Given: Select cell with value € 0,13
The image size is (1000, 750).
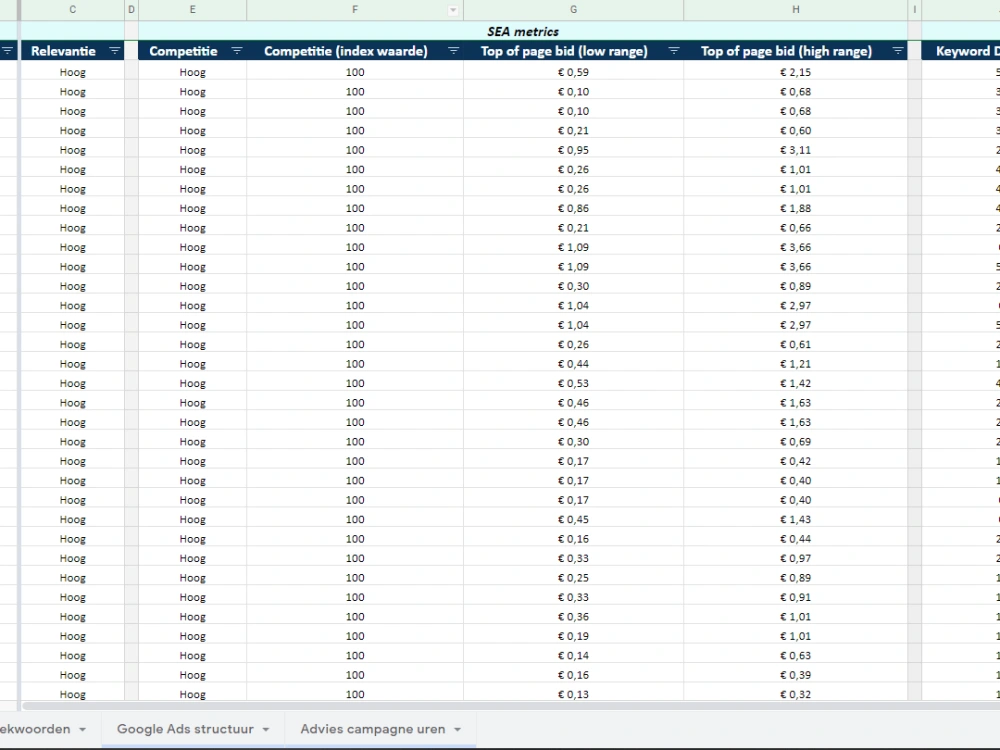Looking at the screenshot, I should [x=573, y=694].
